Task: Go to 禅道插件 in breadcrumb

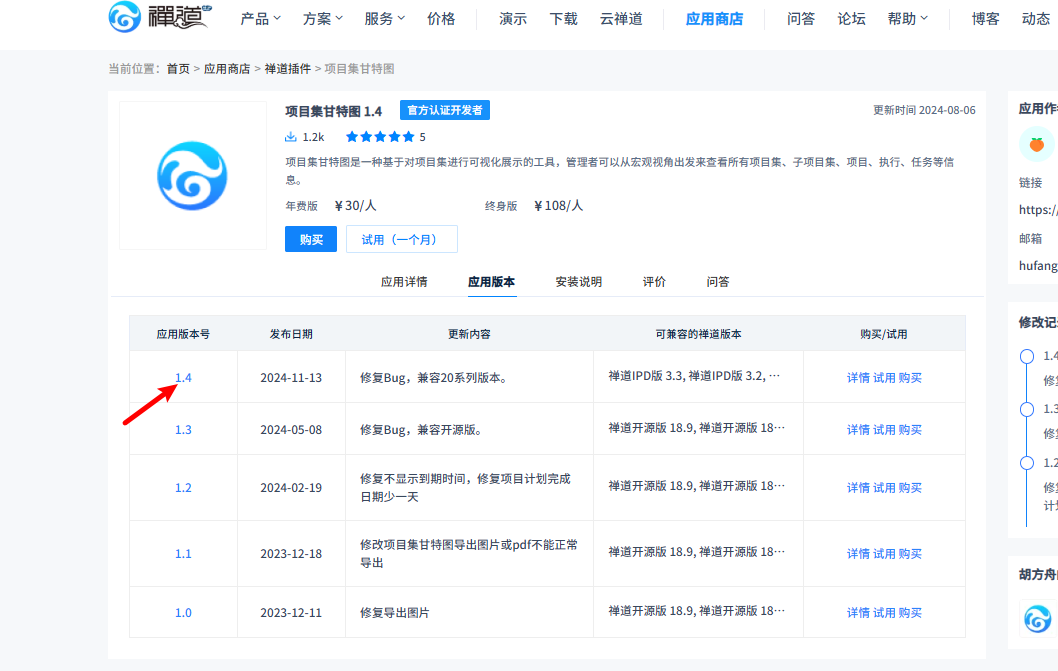Action: click(287, 69)
